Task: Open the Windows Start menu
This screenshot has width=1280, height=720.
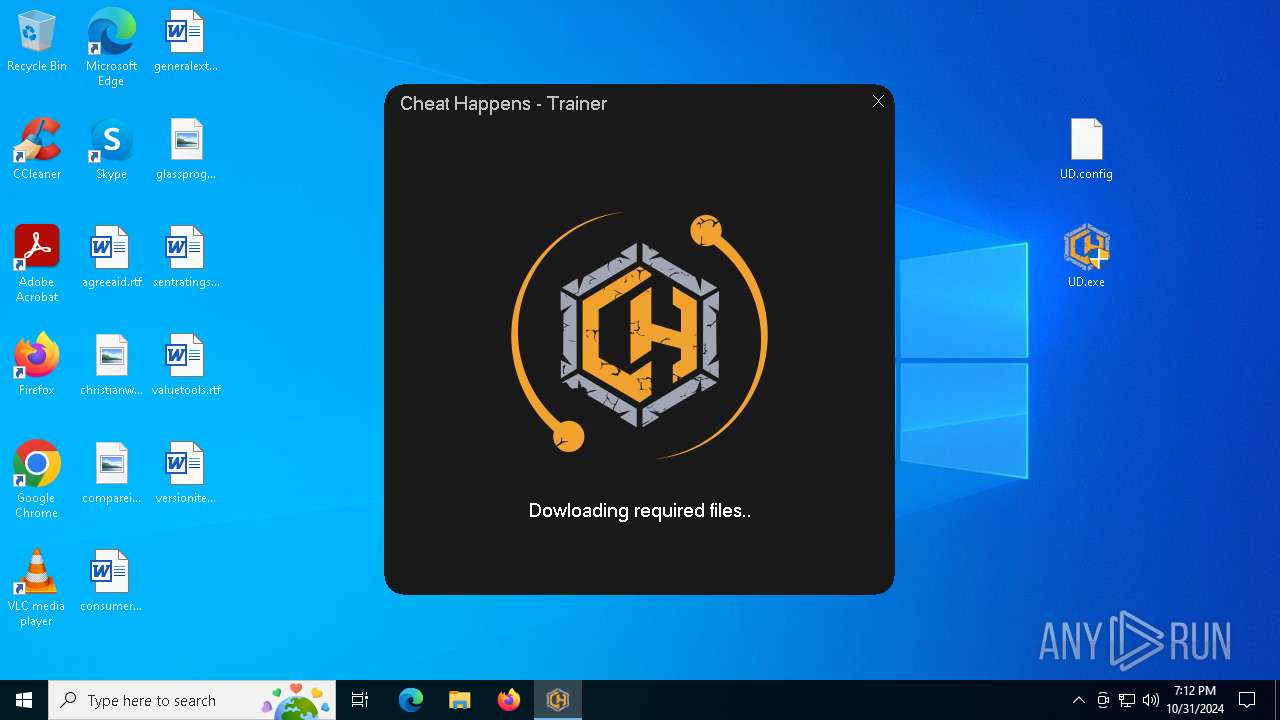Action: (x=24, y=700)
